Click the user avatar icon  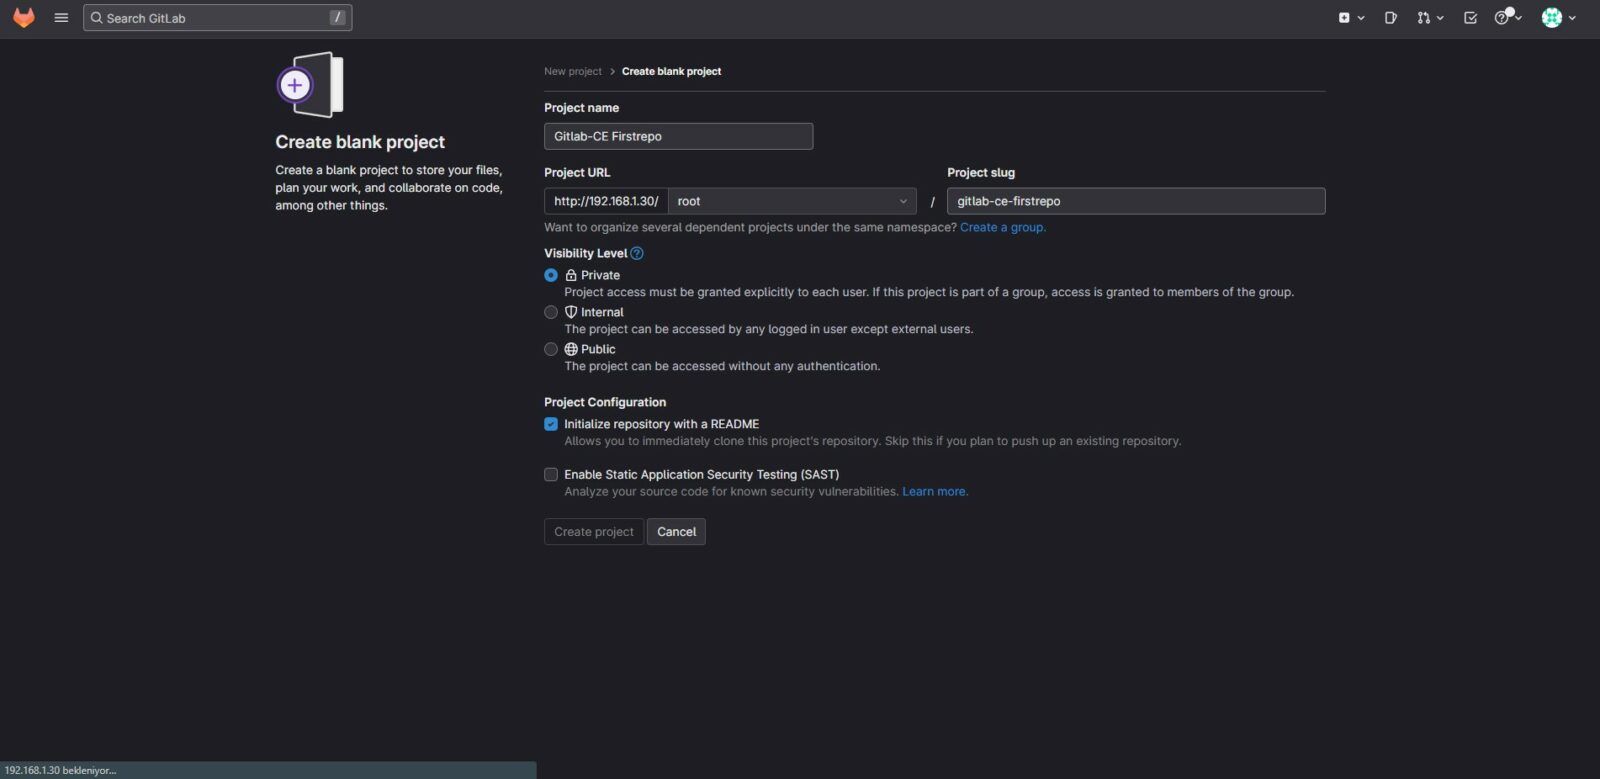point(1552,18)
